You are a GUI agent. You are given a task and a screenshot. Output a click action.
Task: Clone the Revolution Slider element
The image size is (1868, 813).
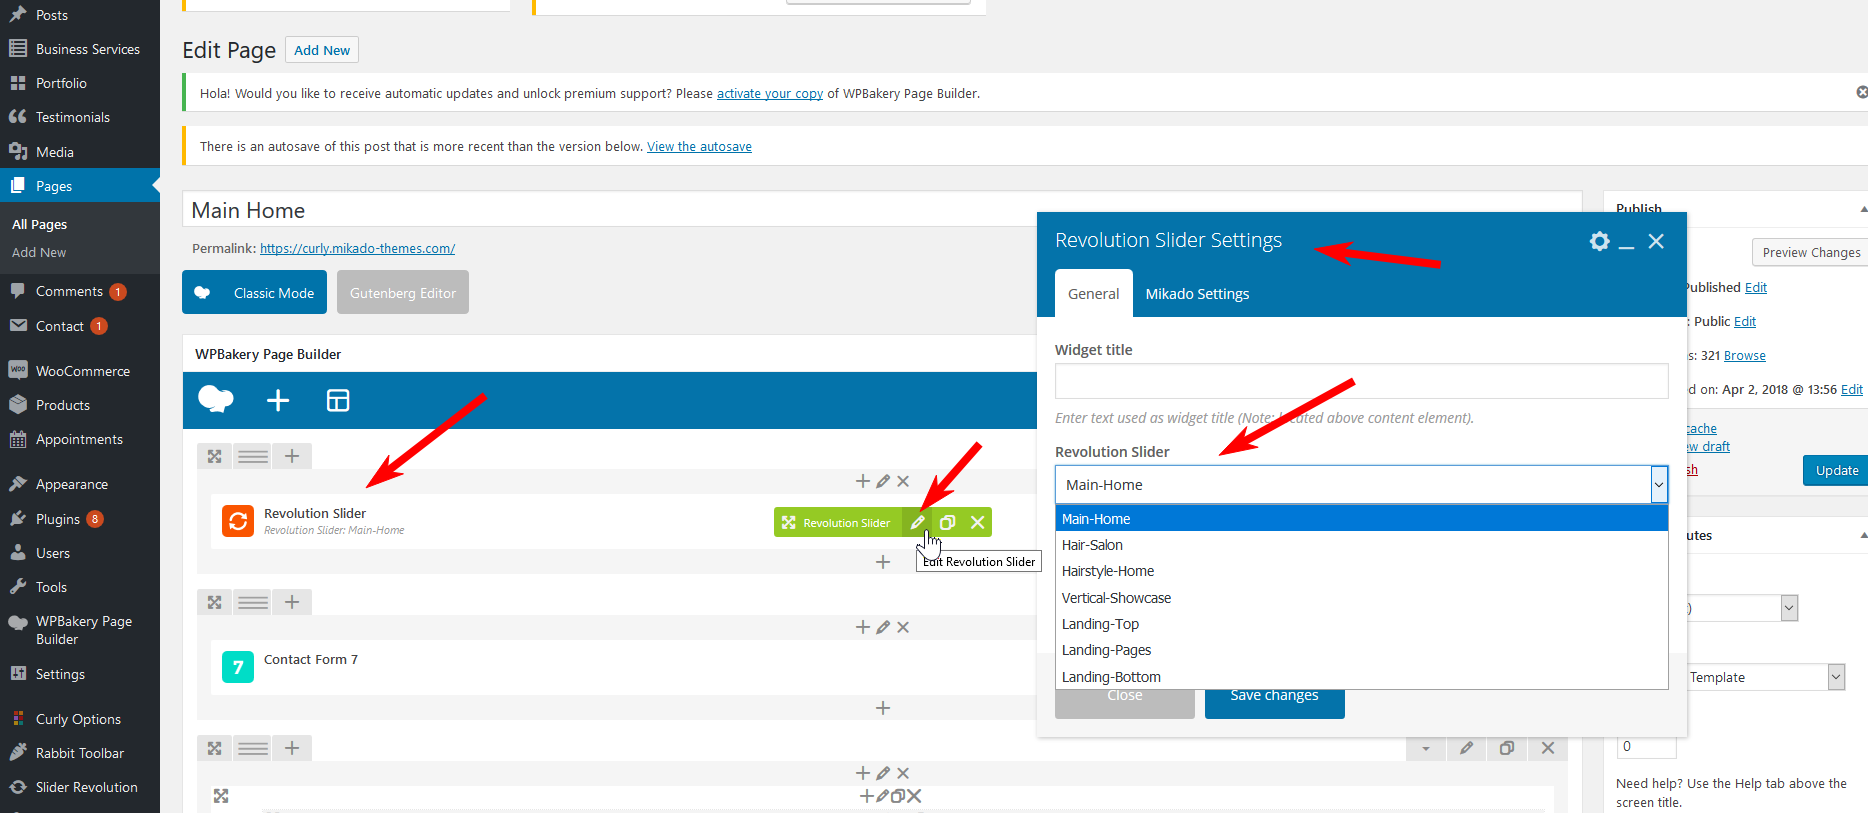947,522
